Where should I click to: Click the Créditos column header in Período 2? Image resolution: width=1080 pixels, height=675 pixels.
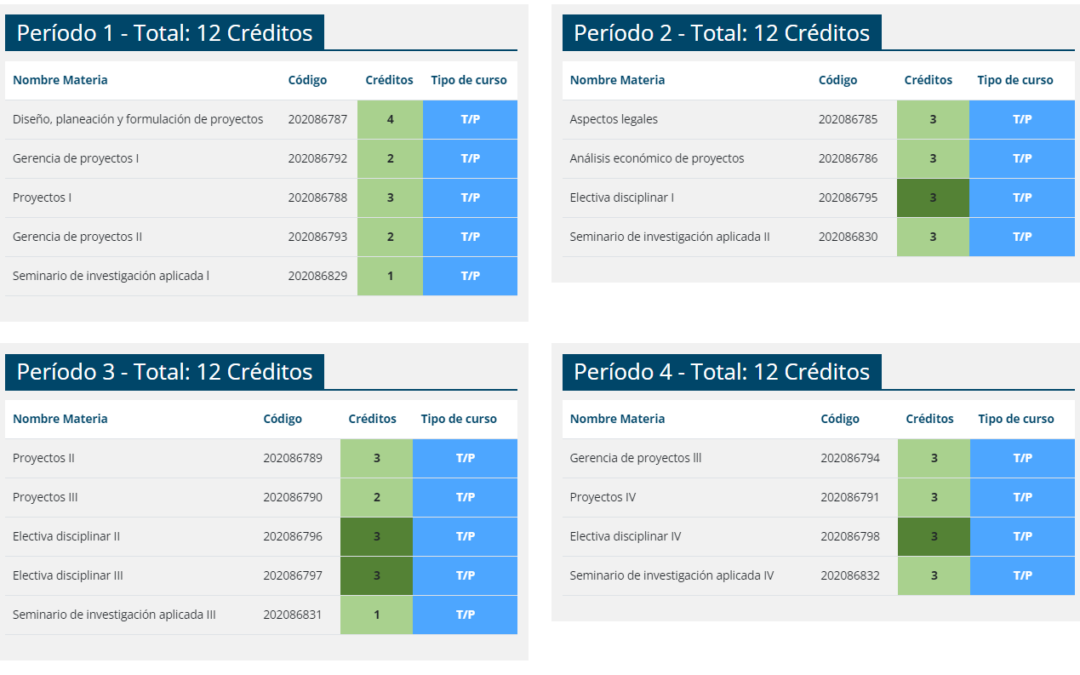coord(928,80)
